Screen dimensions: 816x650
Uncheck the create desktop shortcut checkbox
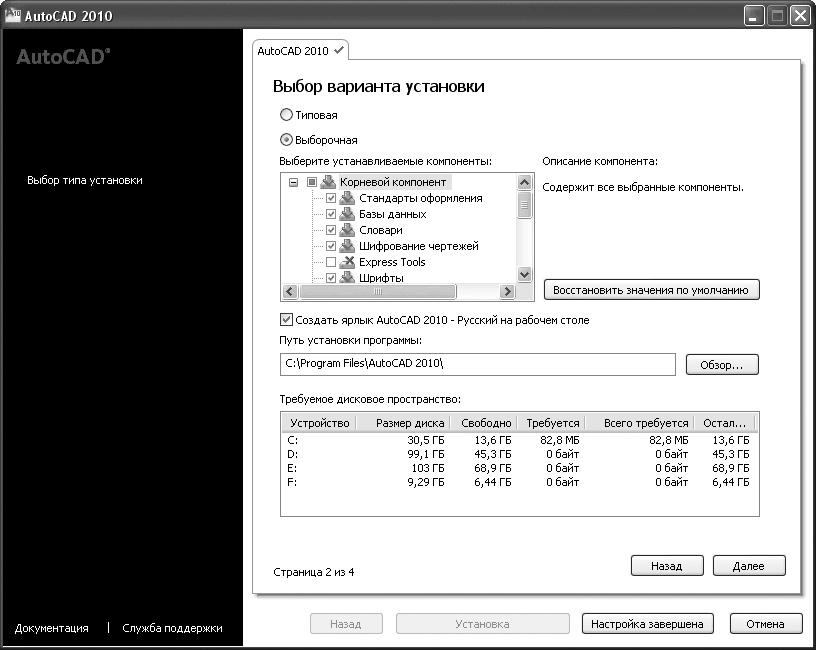click(286, 320)
